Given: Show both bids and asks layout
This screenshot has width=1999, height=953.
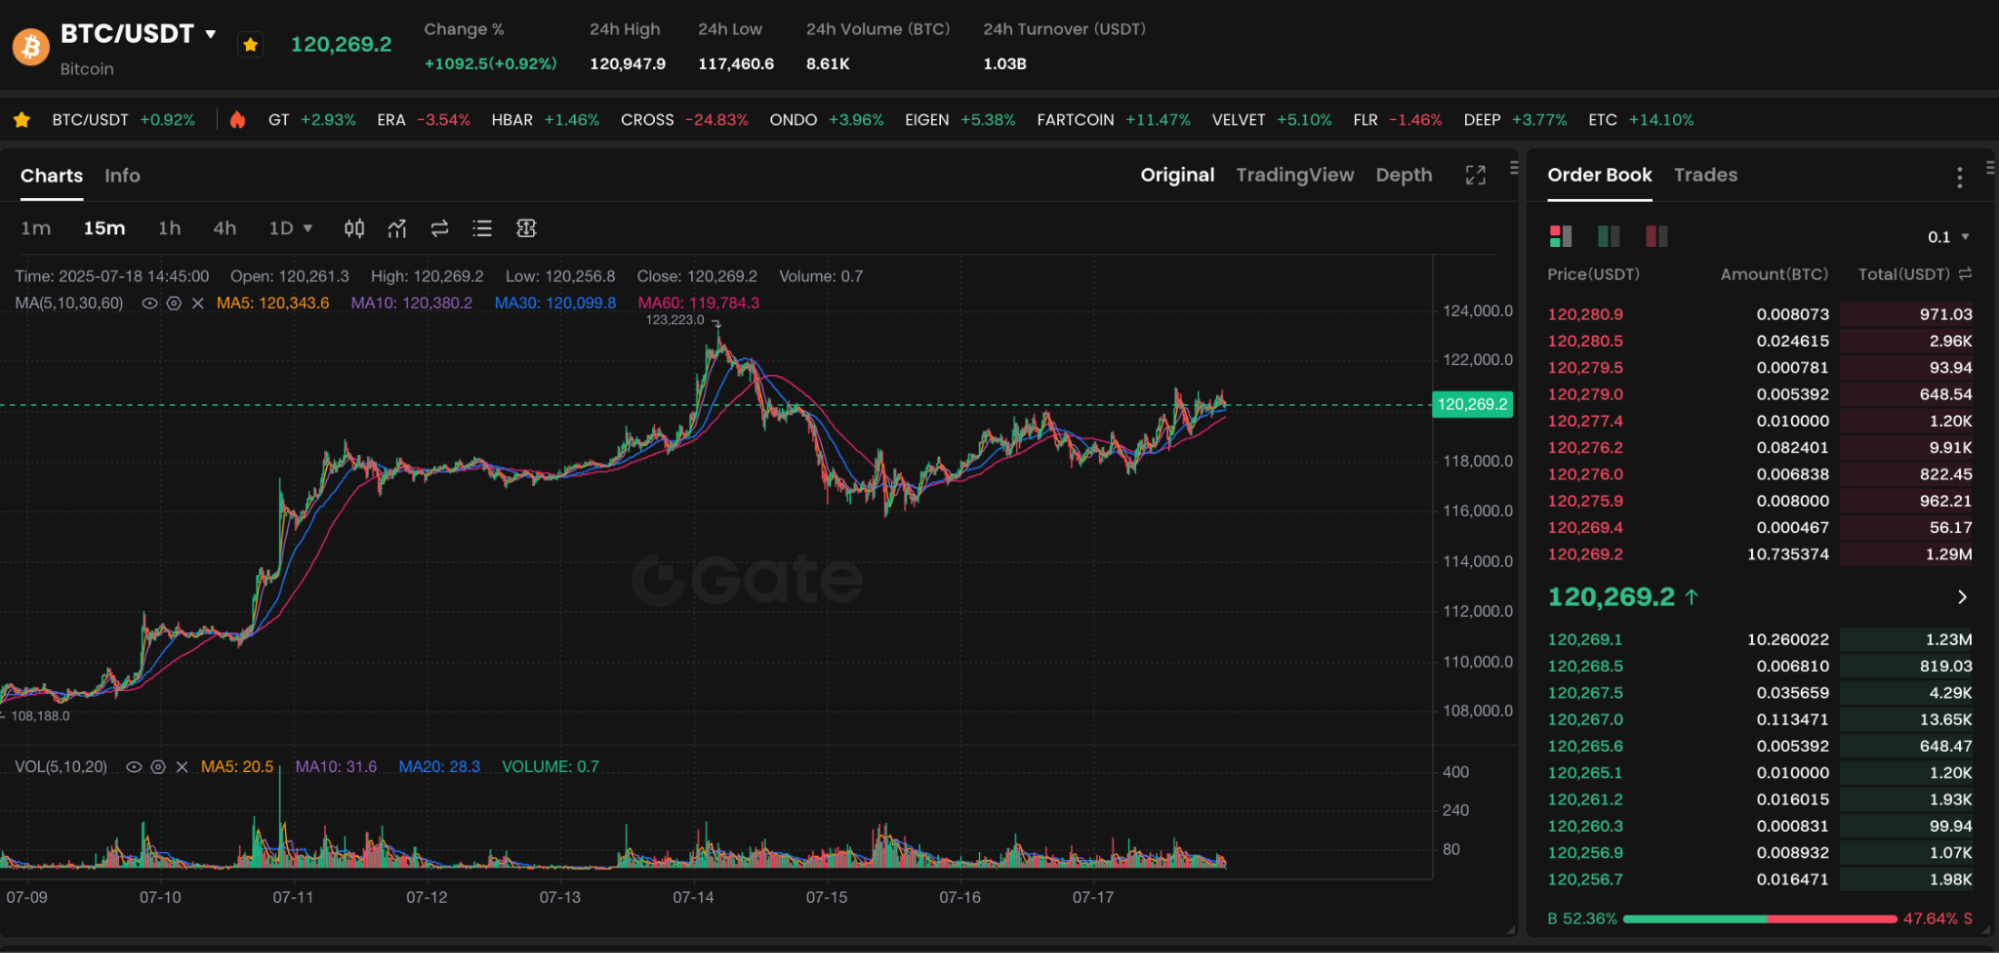Looking at the screenshot, I should pos(1560,236).
